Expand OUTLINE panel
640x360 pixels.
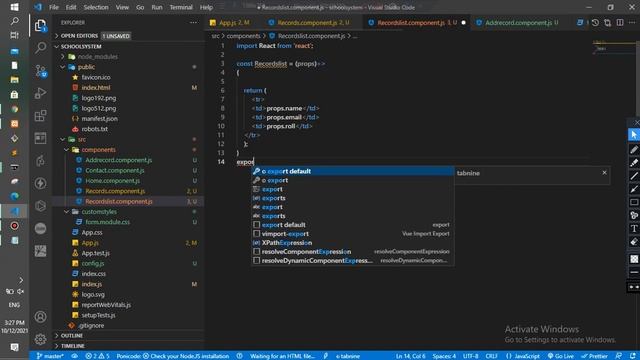click(72, 336)
